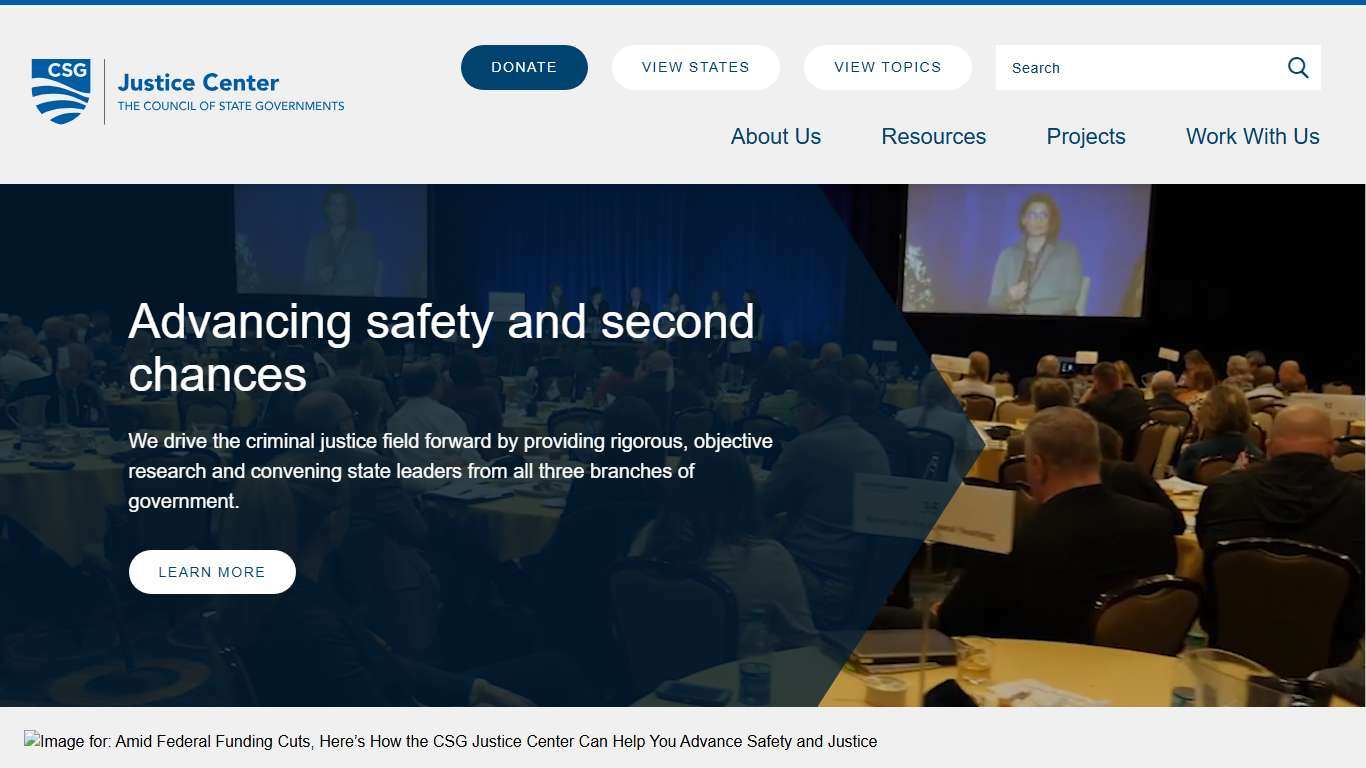Image resolution: width=1366 pixels, height=768 pixels.
Task: Open the Work With Us menu
Action: 1252,136
